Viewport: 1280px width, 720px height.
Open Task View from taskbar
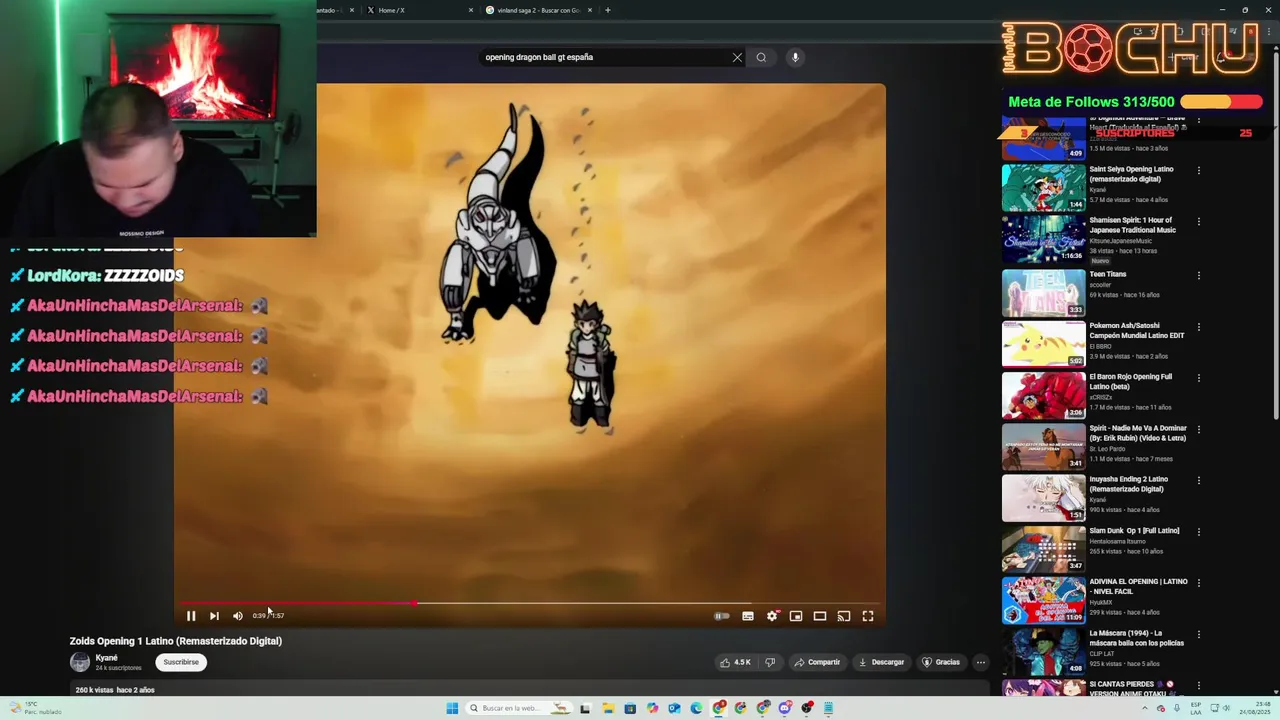[585, 708]
